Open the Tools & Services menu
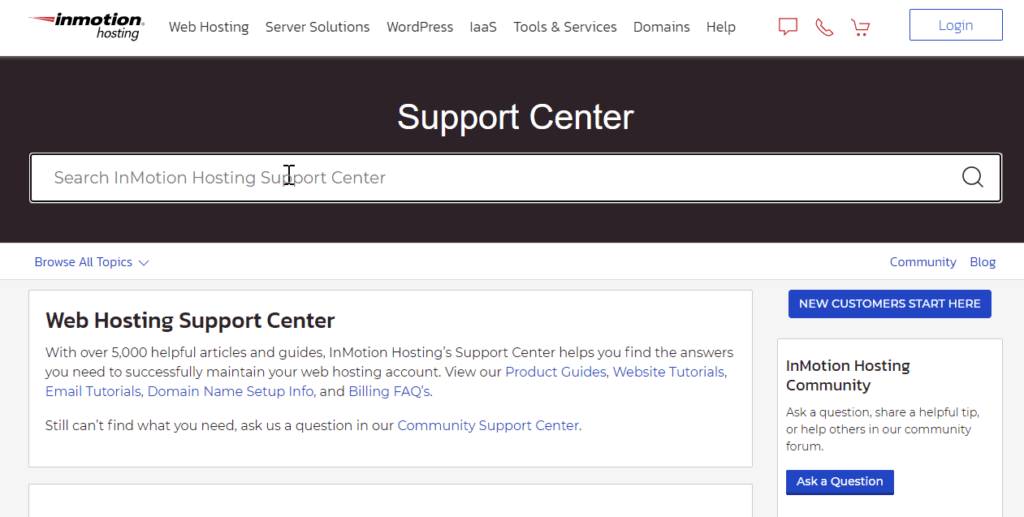Viewport: 1024px width, 517px height. 565,27
